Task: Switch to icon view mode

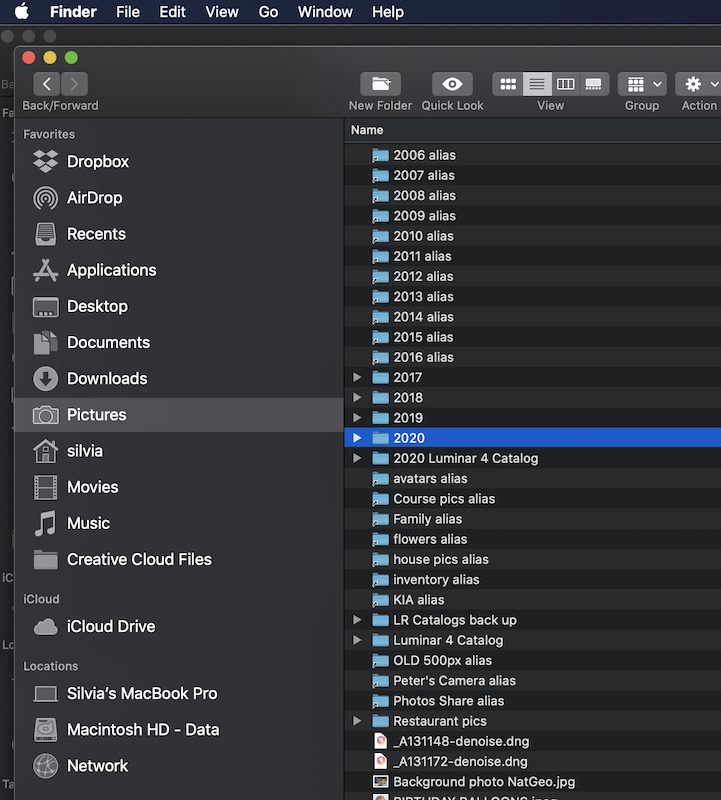Action: [508, 85]
